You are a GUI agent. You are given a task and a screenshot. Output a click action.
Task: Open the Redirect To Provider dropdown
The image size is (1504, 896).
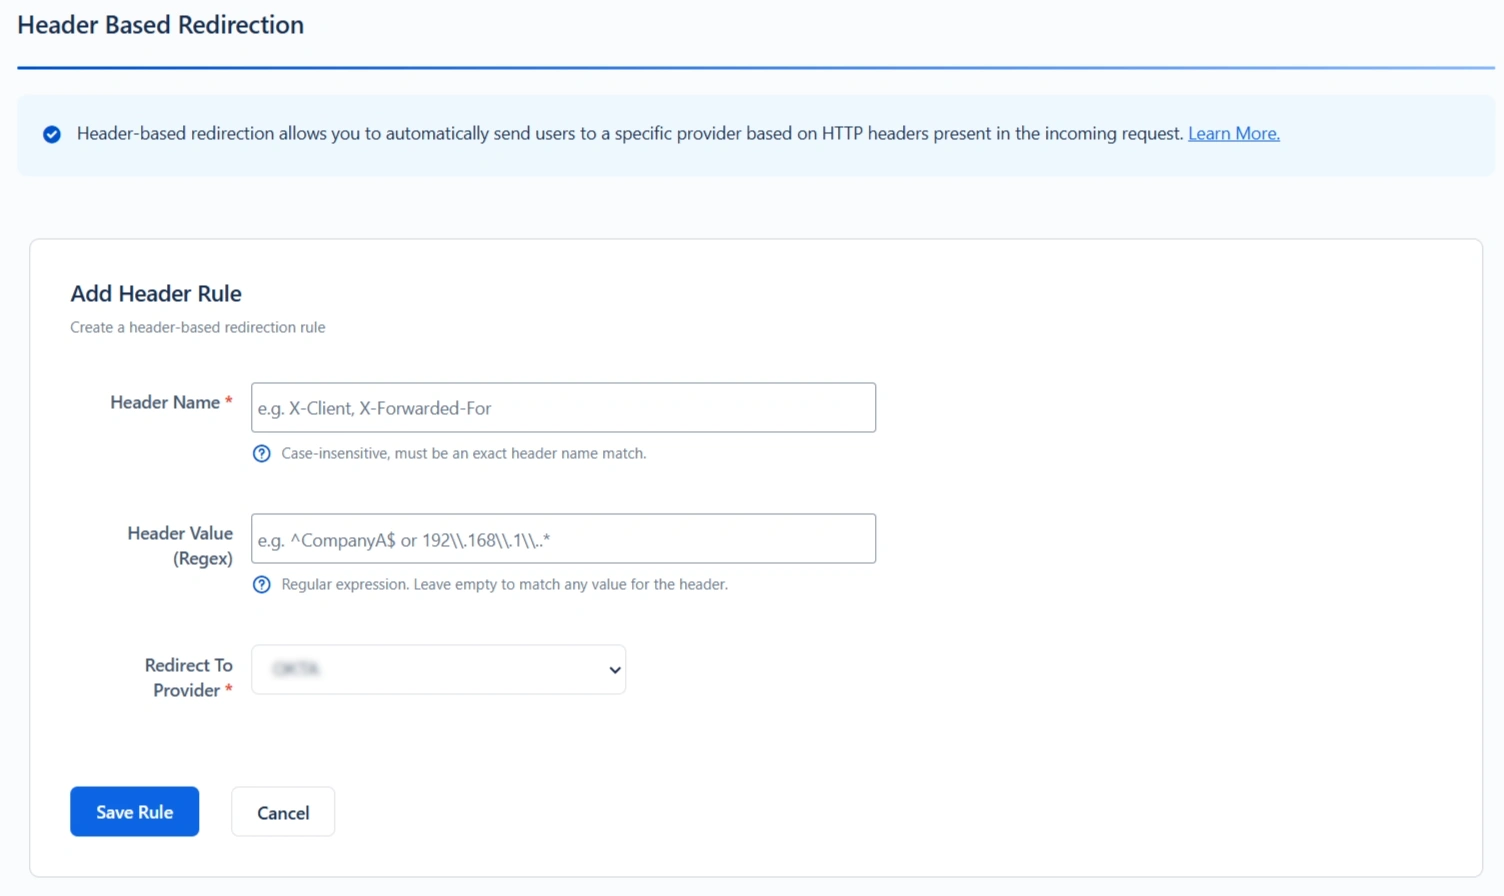pos(438,670)
